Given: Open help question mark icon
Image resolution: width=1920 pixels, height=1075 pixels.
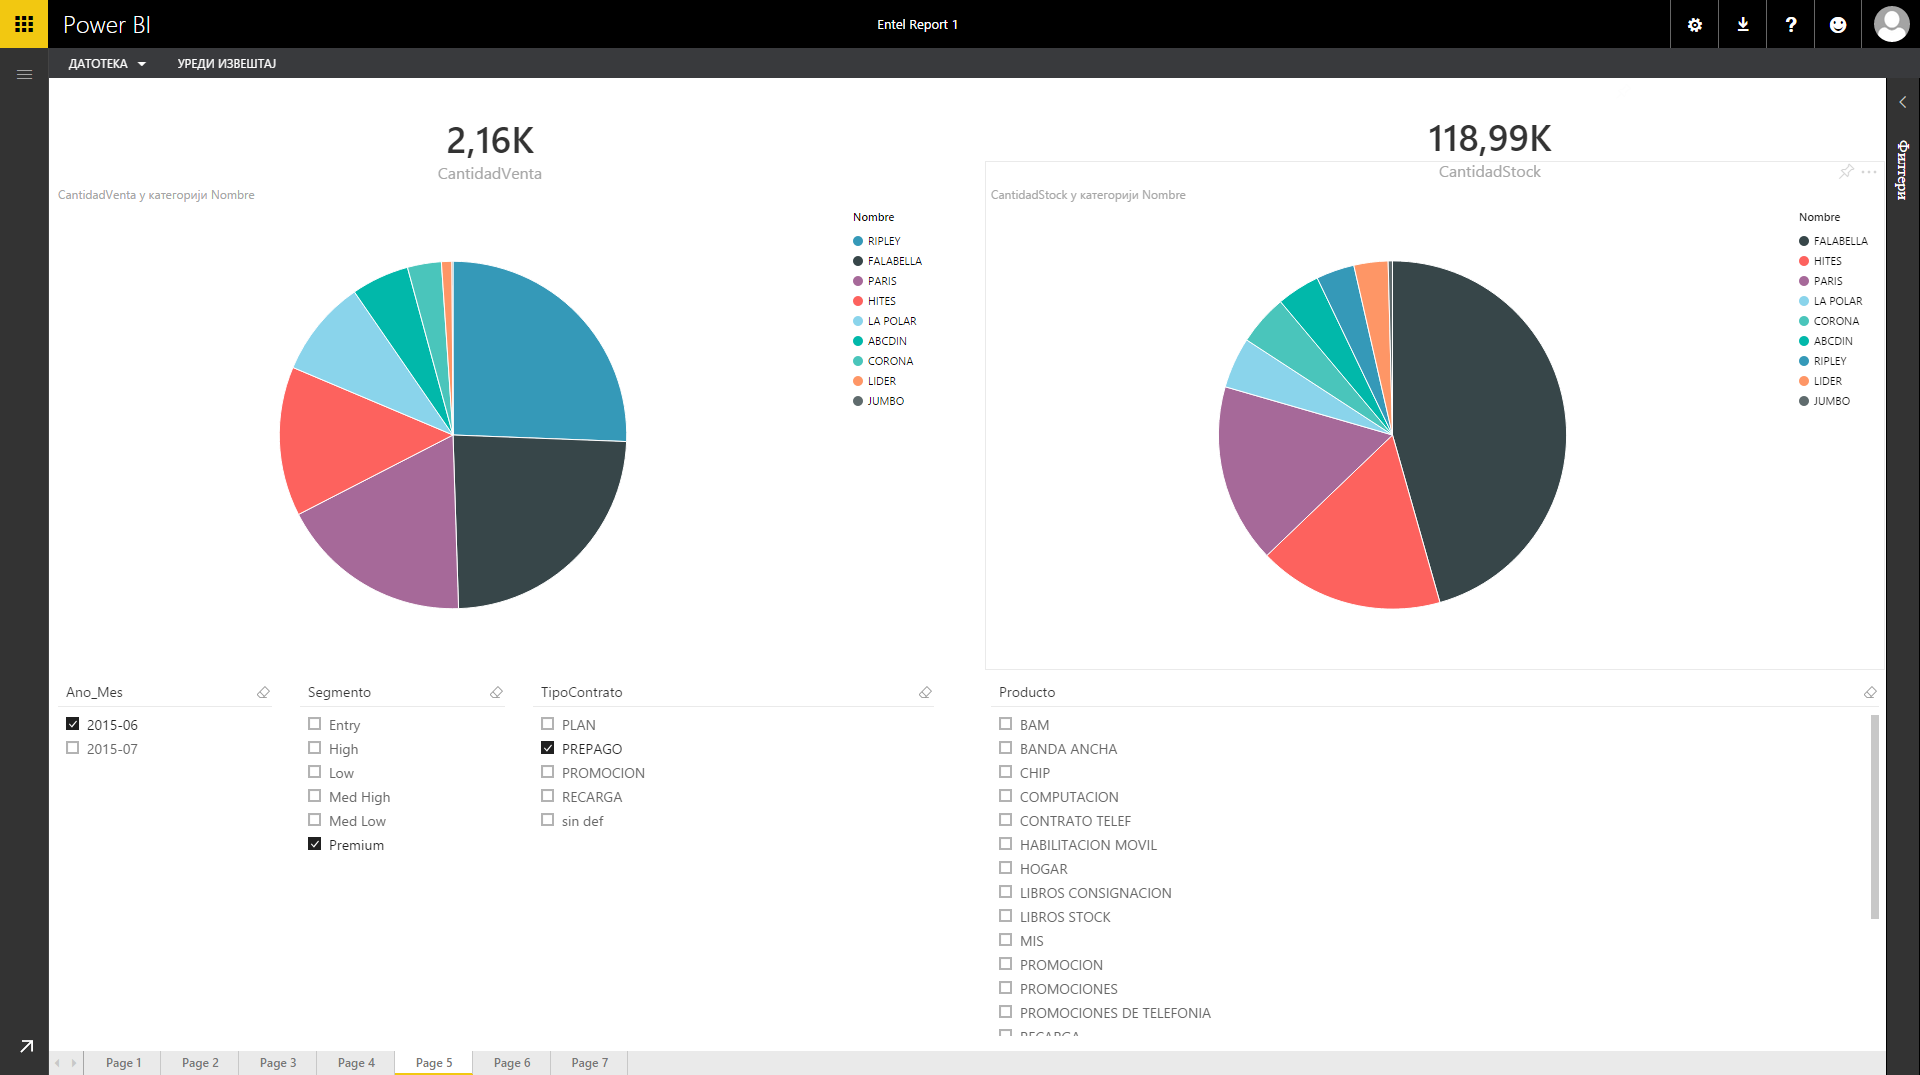Looking at the screenshot, I should click(x=1790, y=24).
